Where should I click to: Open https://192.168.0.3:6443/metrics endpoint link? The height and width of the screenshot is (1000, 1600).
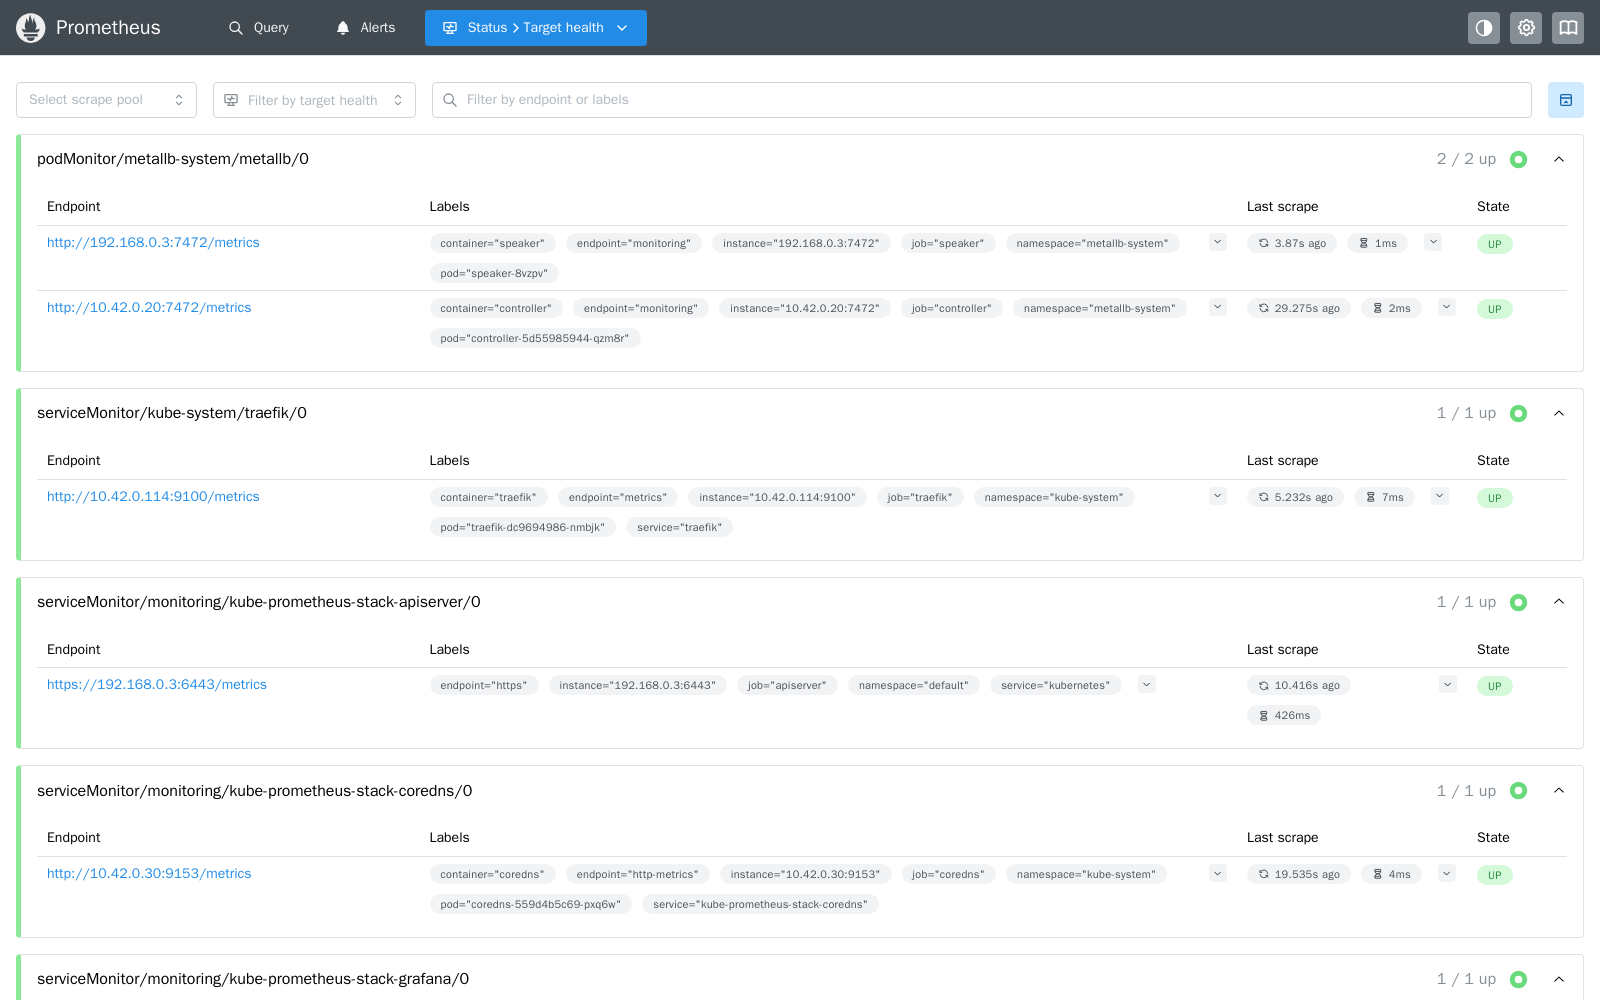coord(157,685)
